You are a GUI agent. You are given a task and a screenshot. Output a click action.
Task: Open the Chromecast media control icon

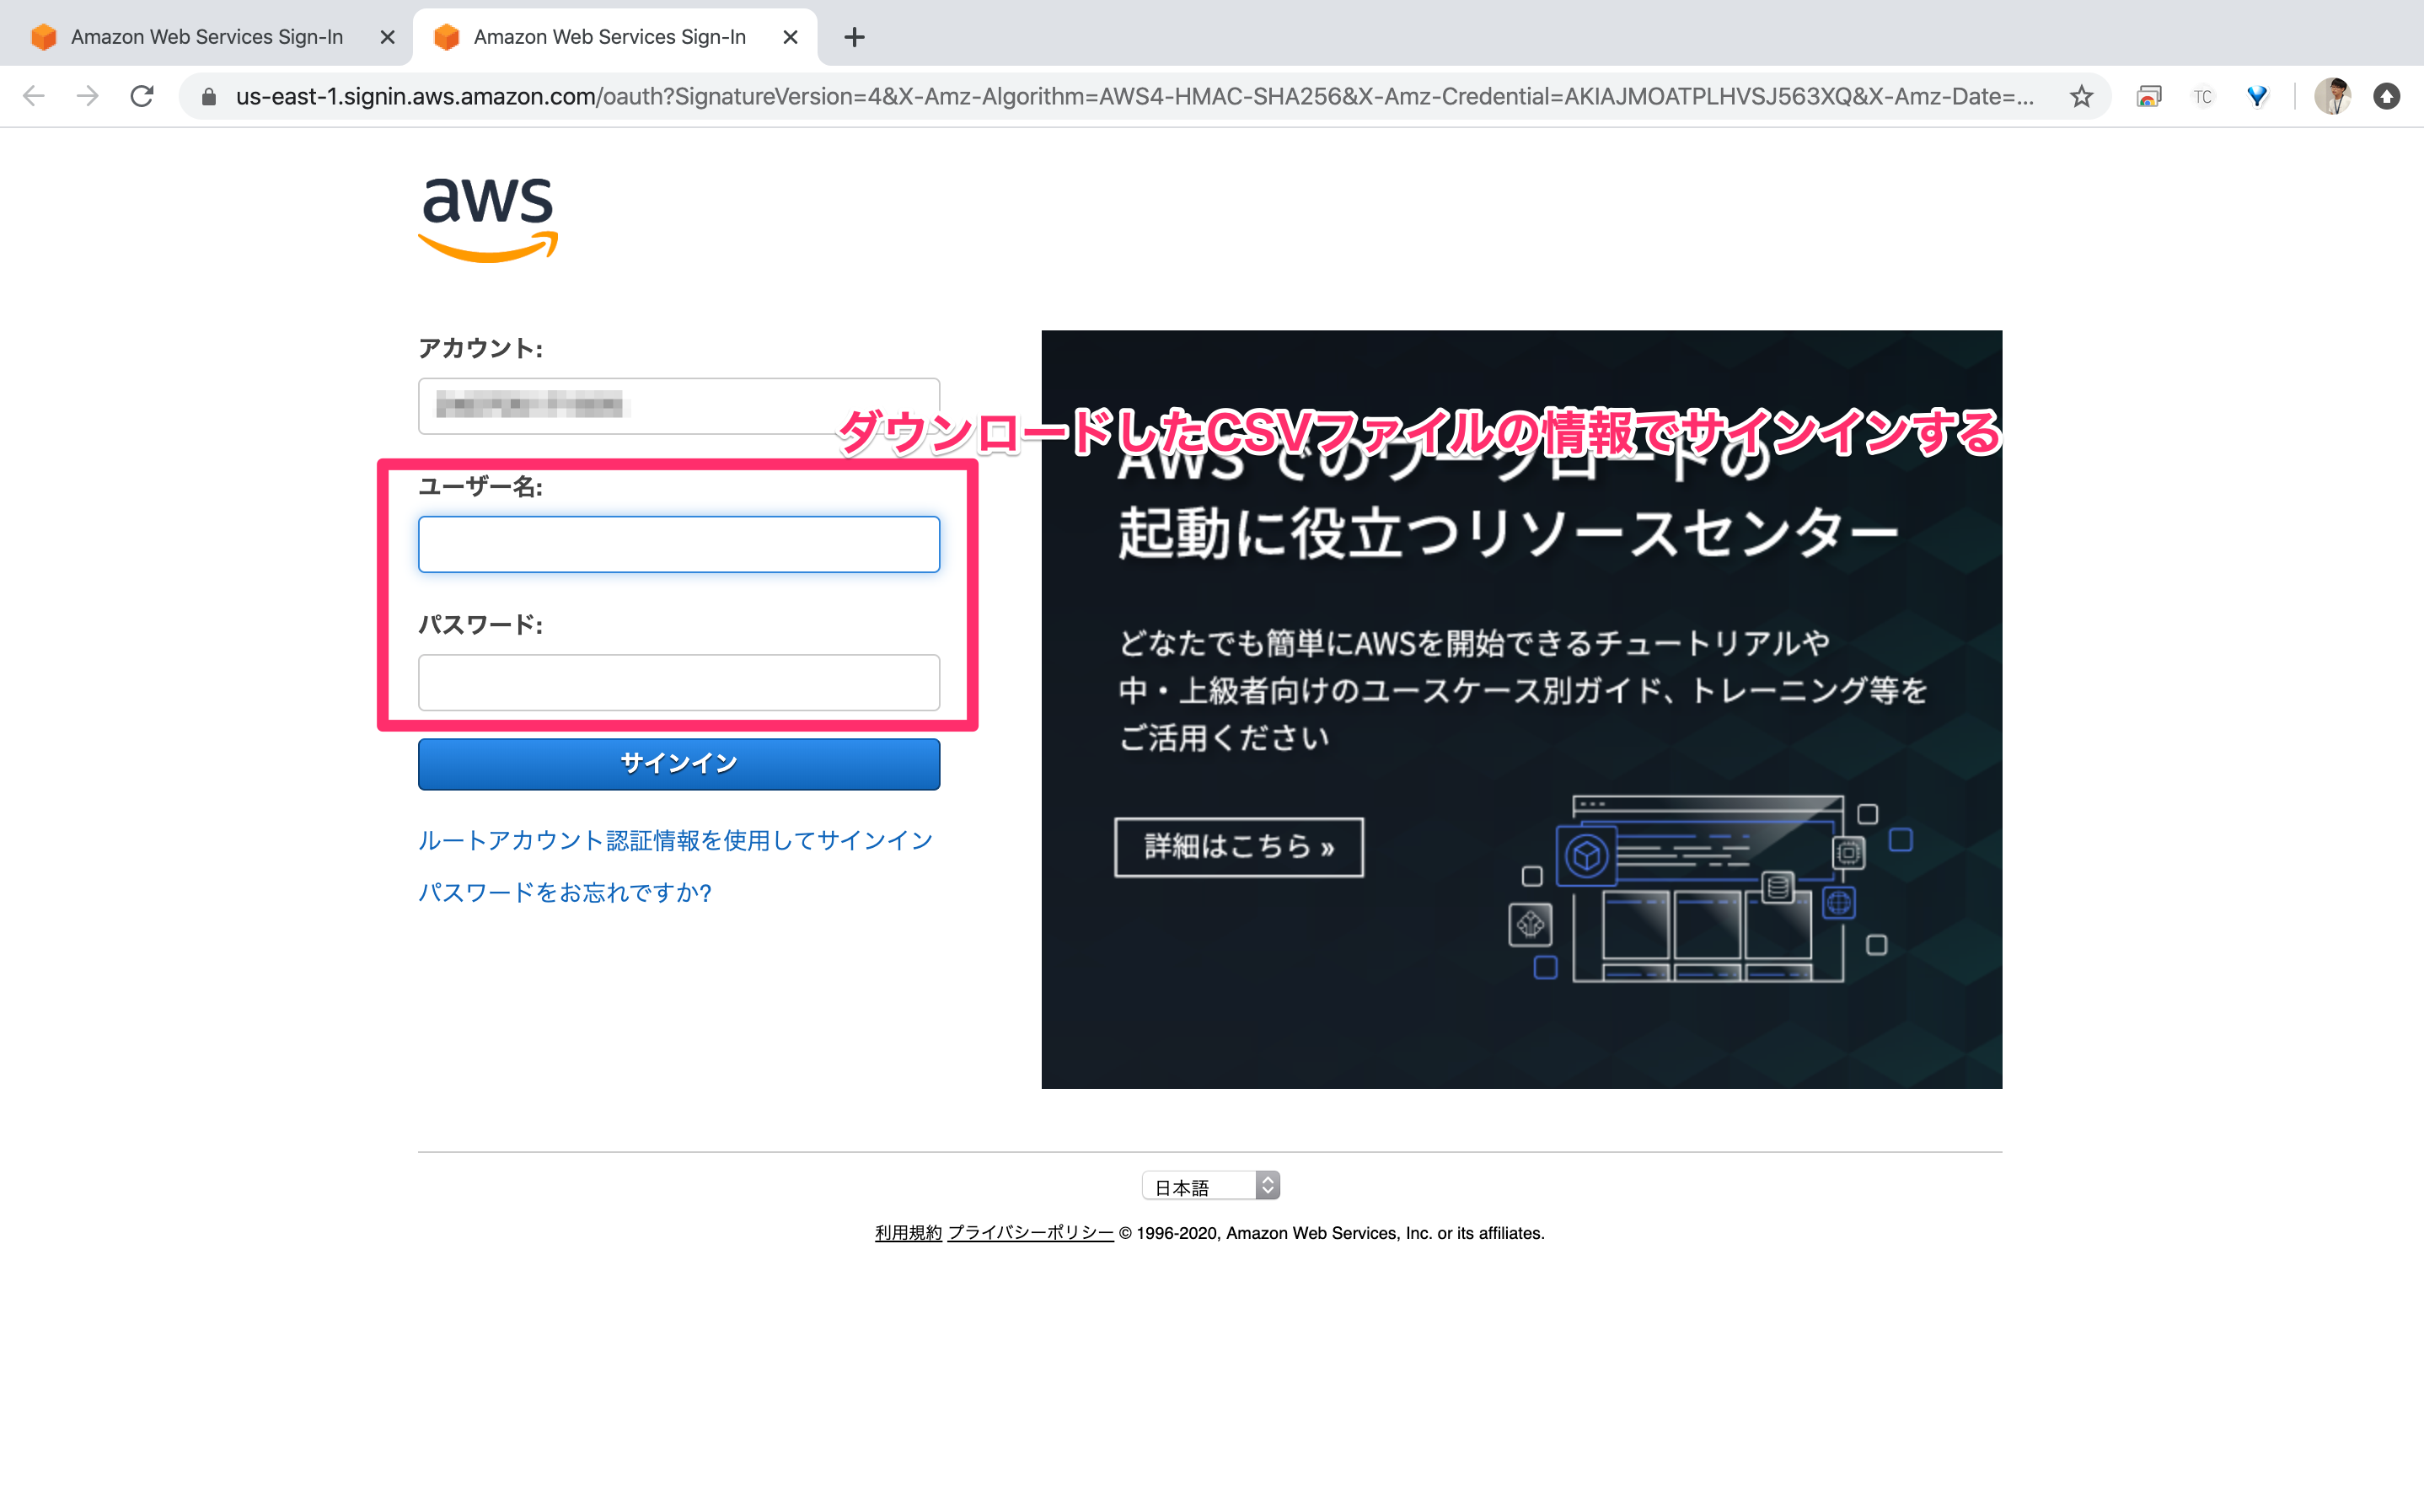click(x=2149, y=96)
